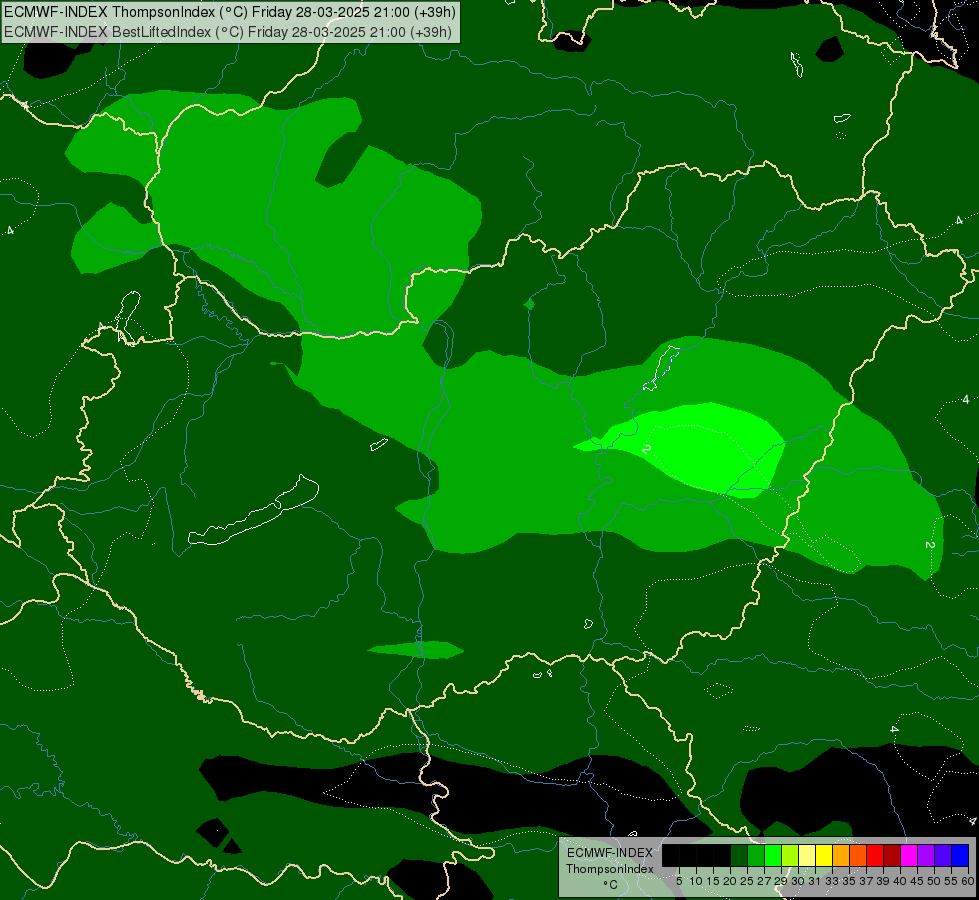The image size is (979, 900).
Task: Click the pure yellow 31–33 legend swatch
Action: point(824,855)
